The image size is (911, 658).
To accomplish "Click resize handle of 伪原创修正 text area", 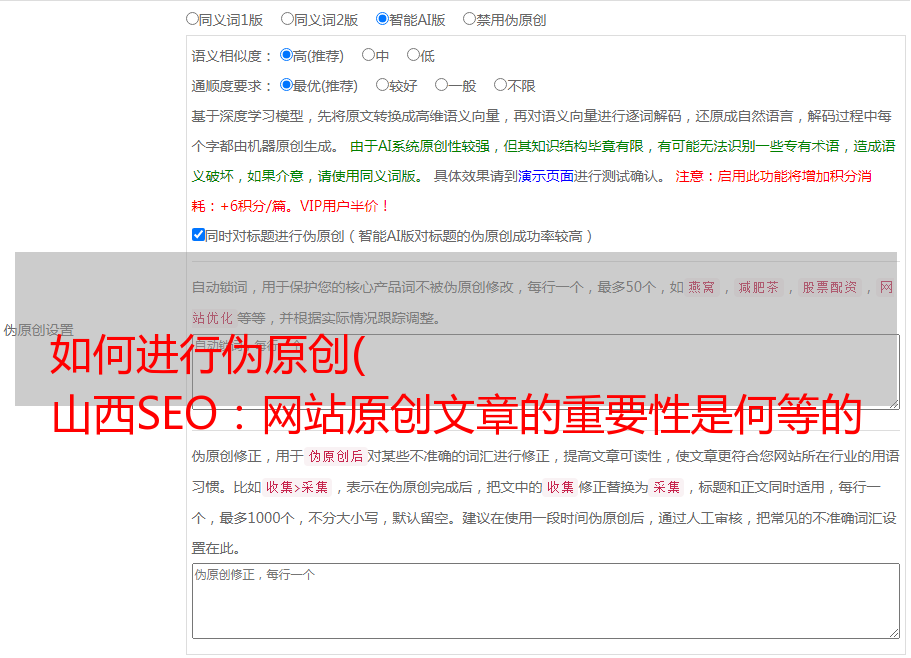I will 893,632.
